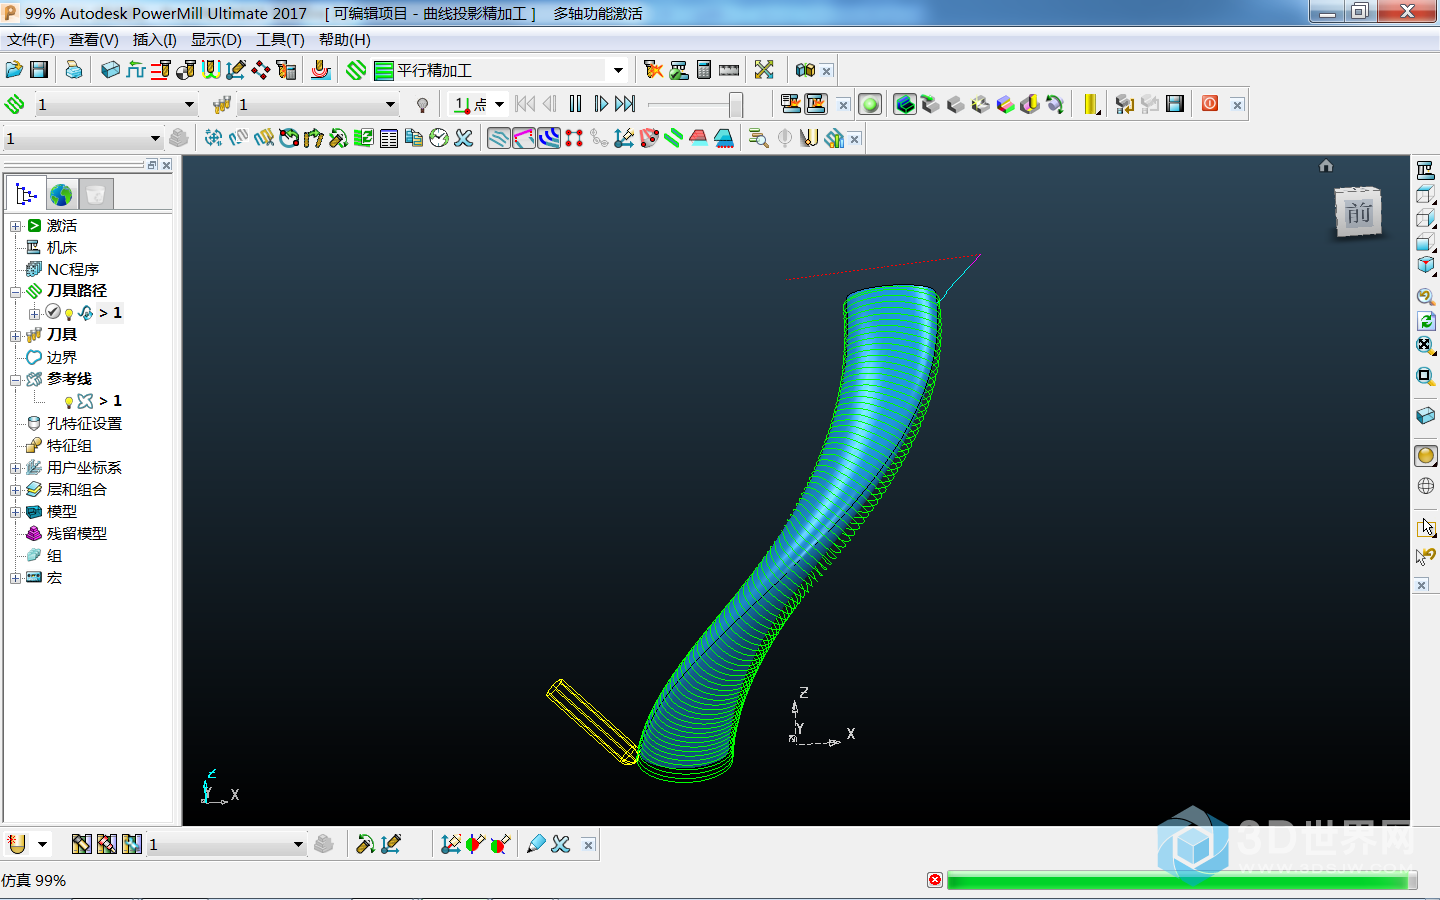1440x900 pixels.
Task: Open the 文件(F) menu
Action: click(x=31, y=40)
